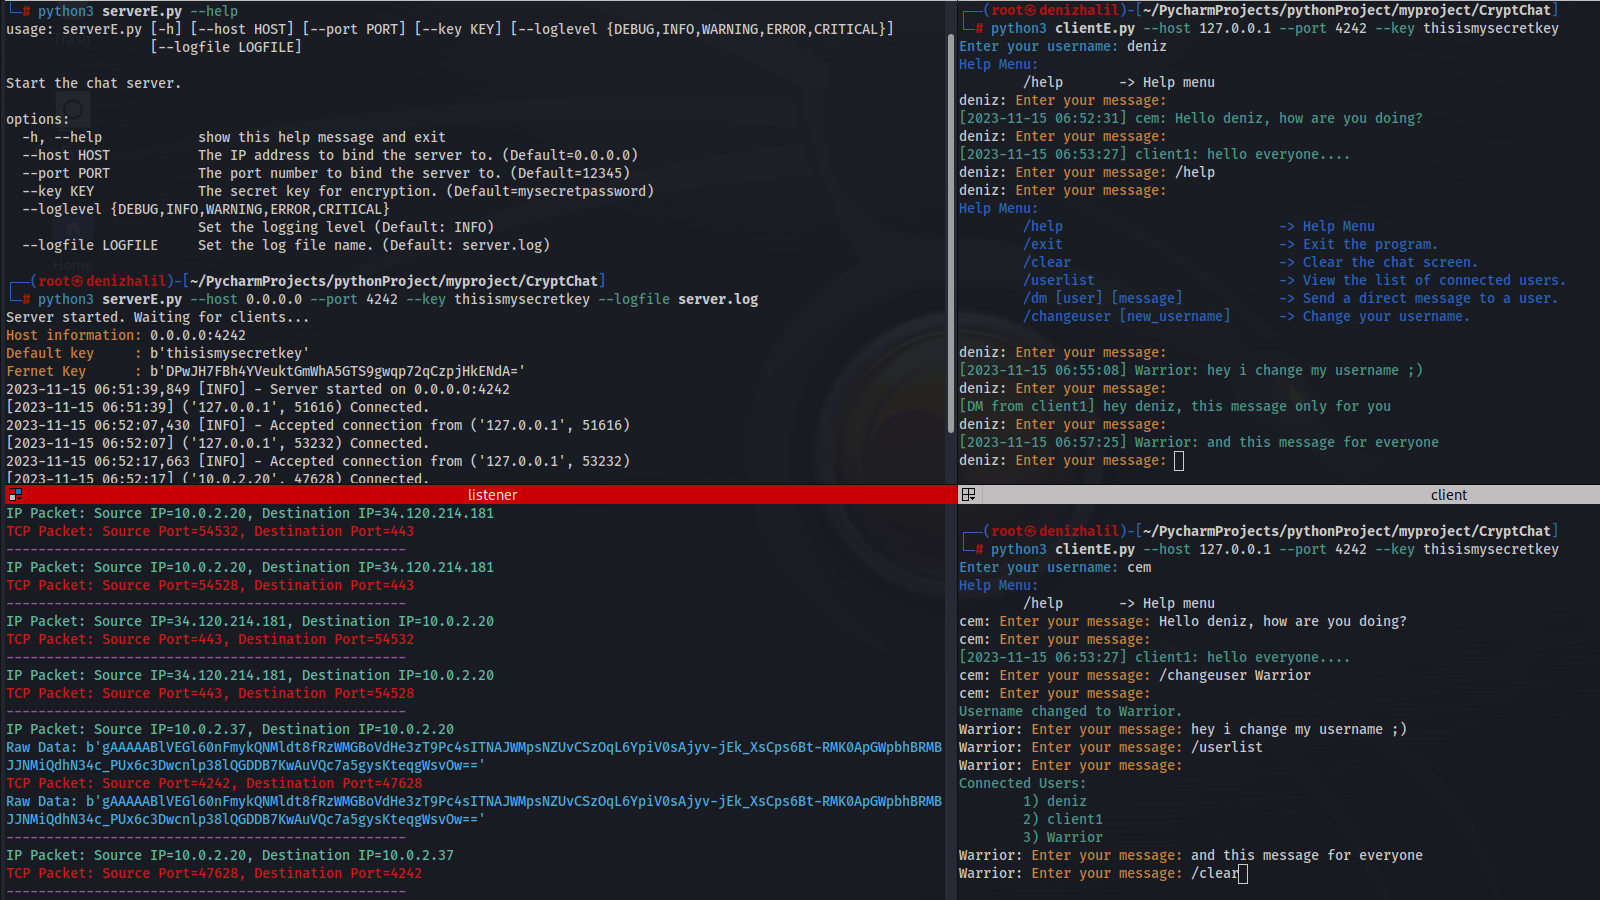Click the deniz prompt cursor input

[1179, 461]
